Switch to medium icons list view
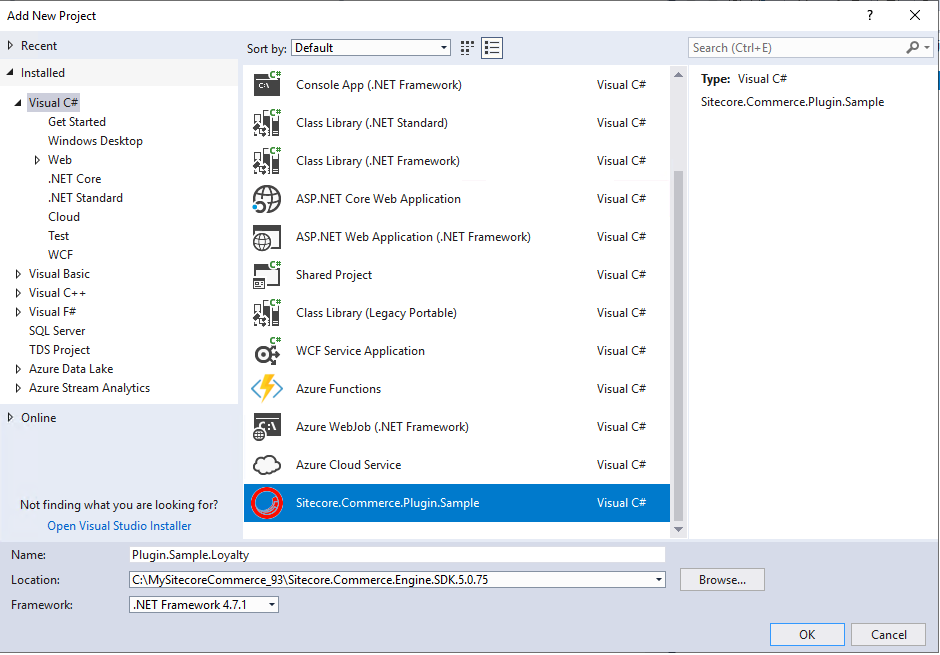The image size is (940, 655). pyautogui.click(x=492, y=48)
